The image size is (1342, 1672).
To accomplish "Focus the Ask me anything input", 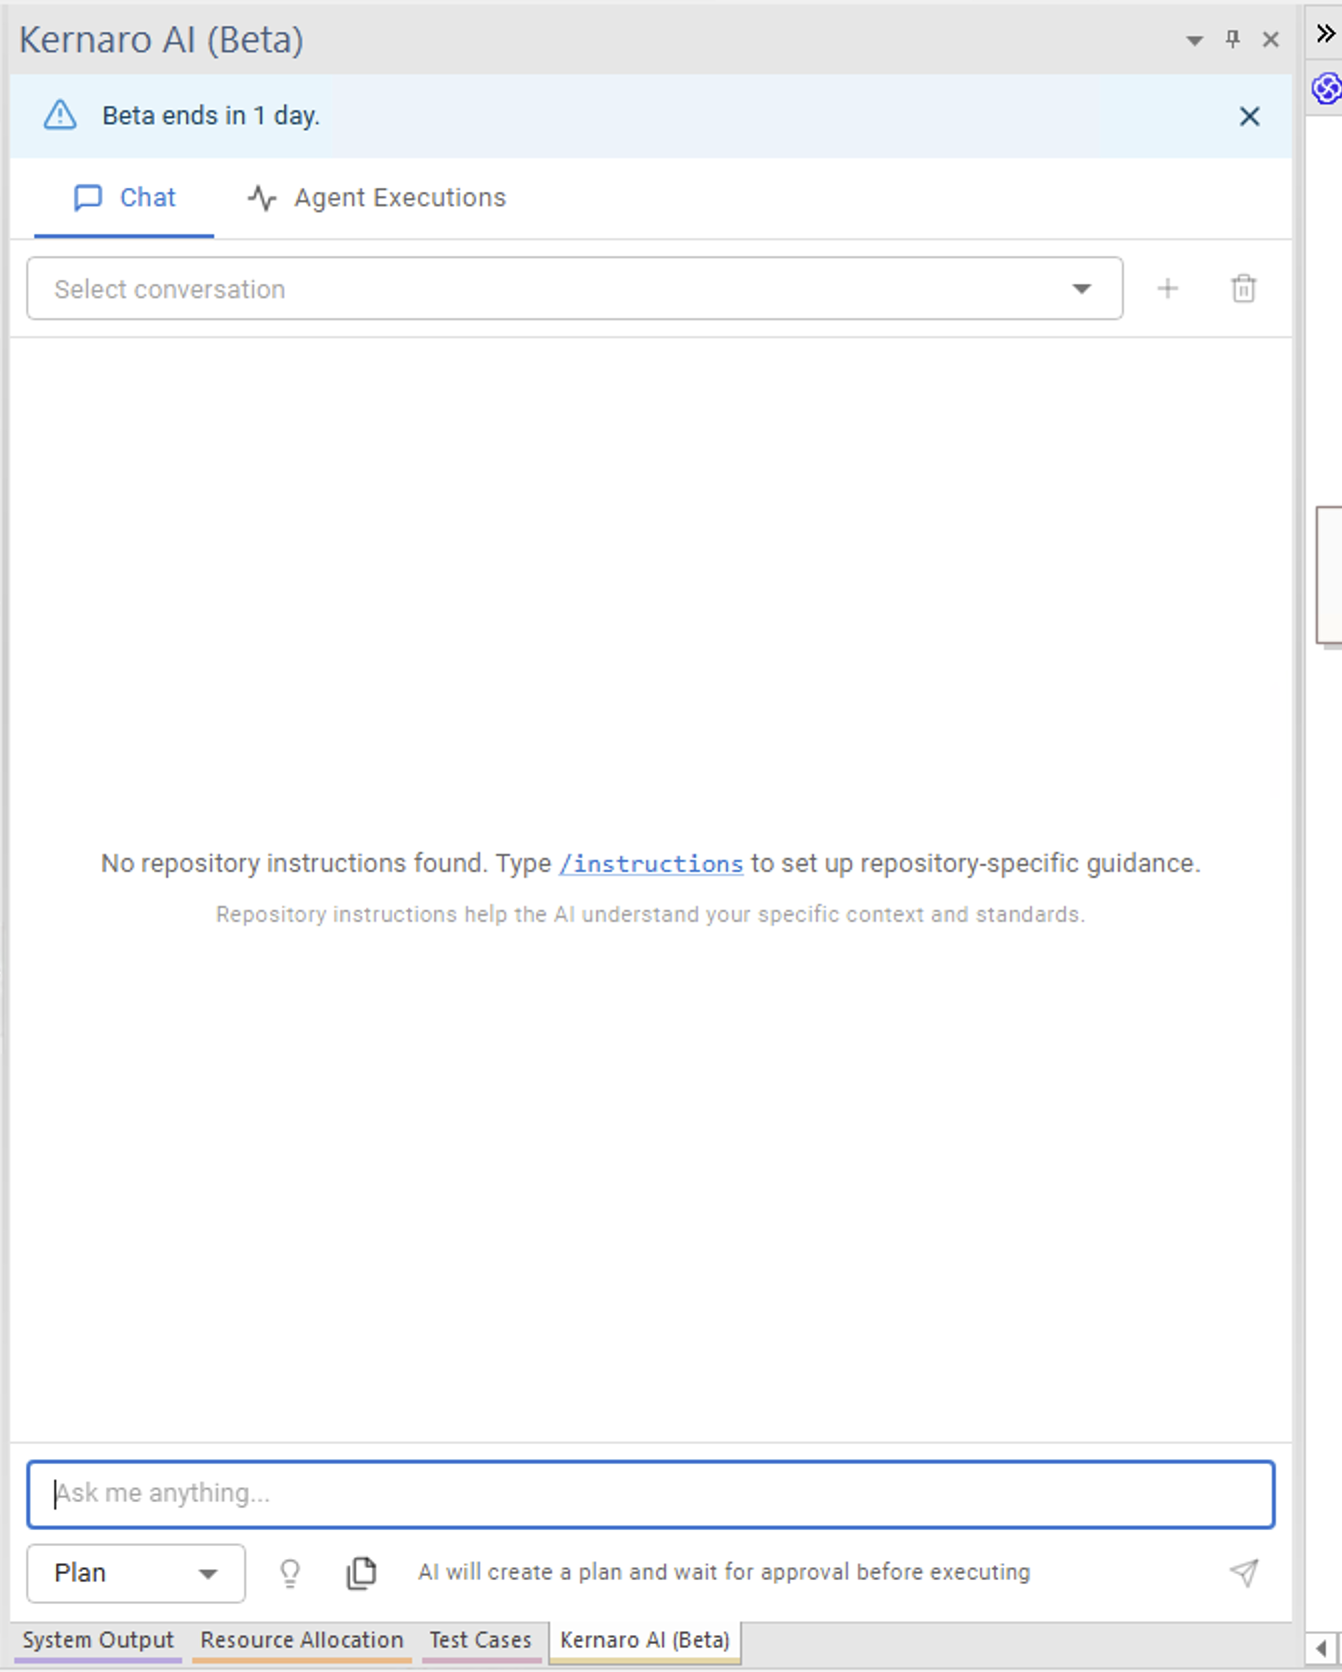I will 651,1494.
